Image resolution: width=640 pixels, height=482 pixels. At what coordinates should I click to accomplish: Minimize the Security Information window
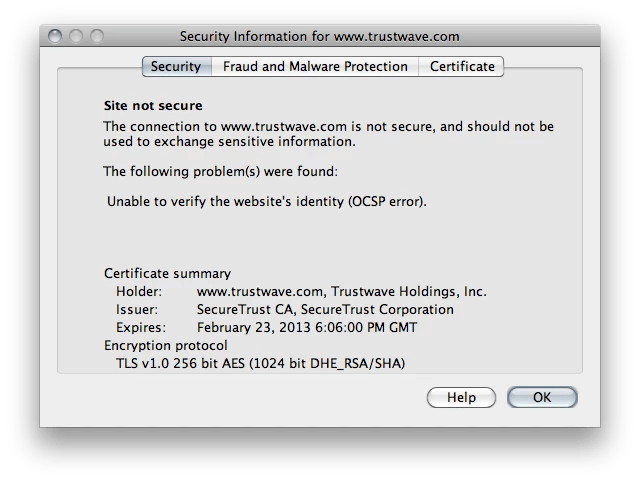[x=77, y=38]
